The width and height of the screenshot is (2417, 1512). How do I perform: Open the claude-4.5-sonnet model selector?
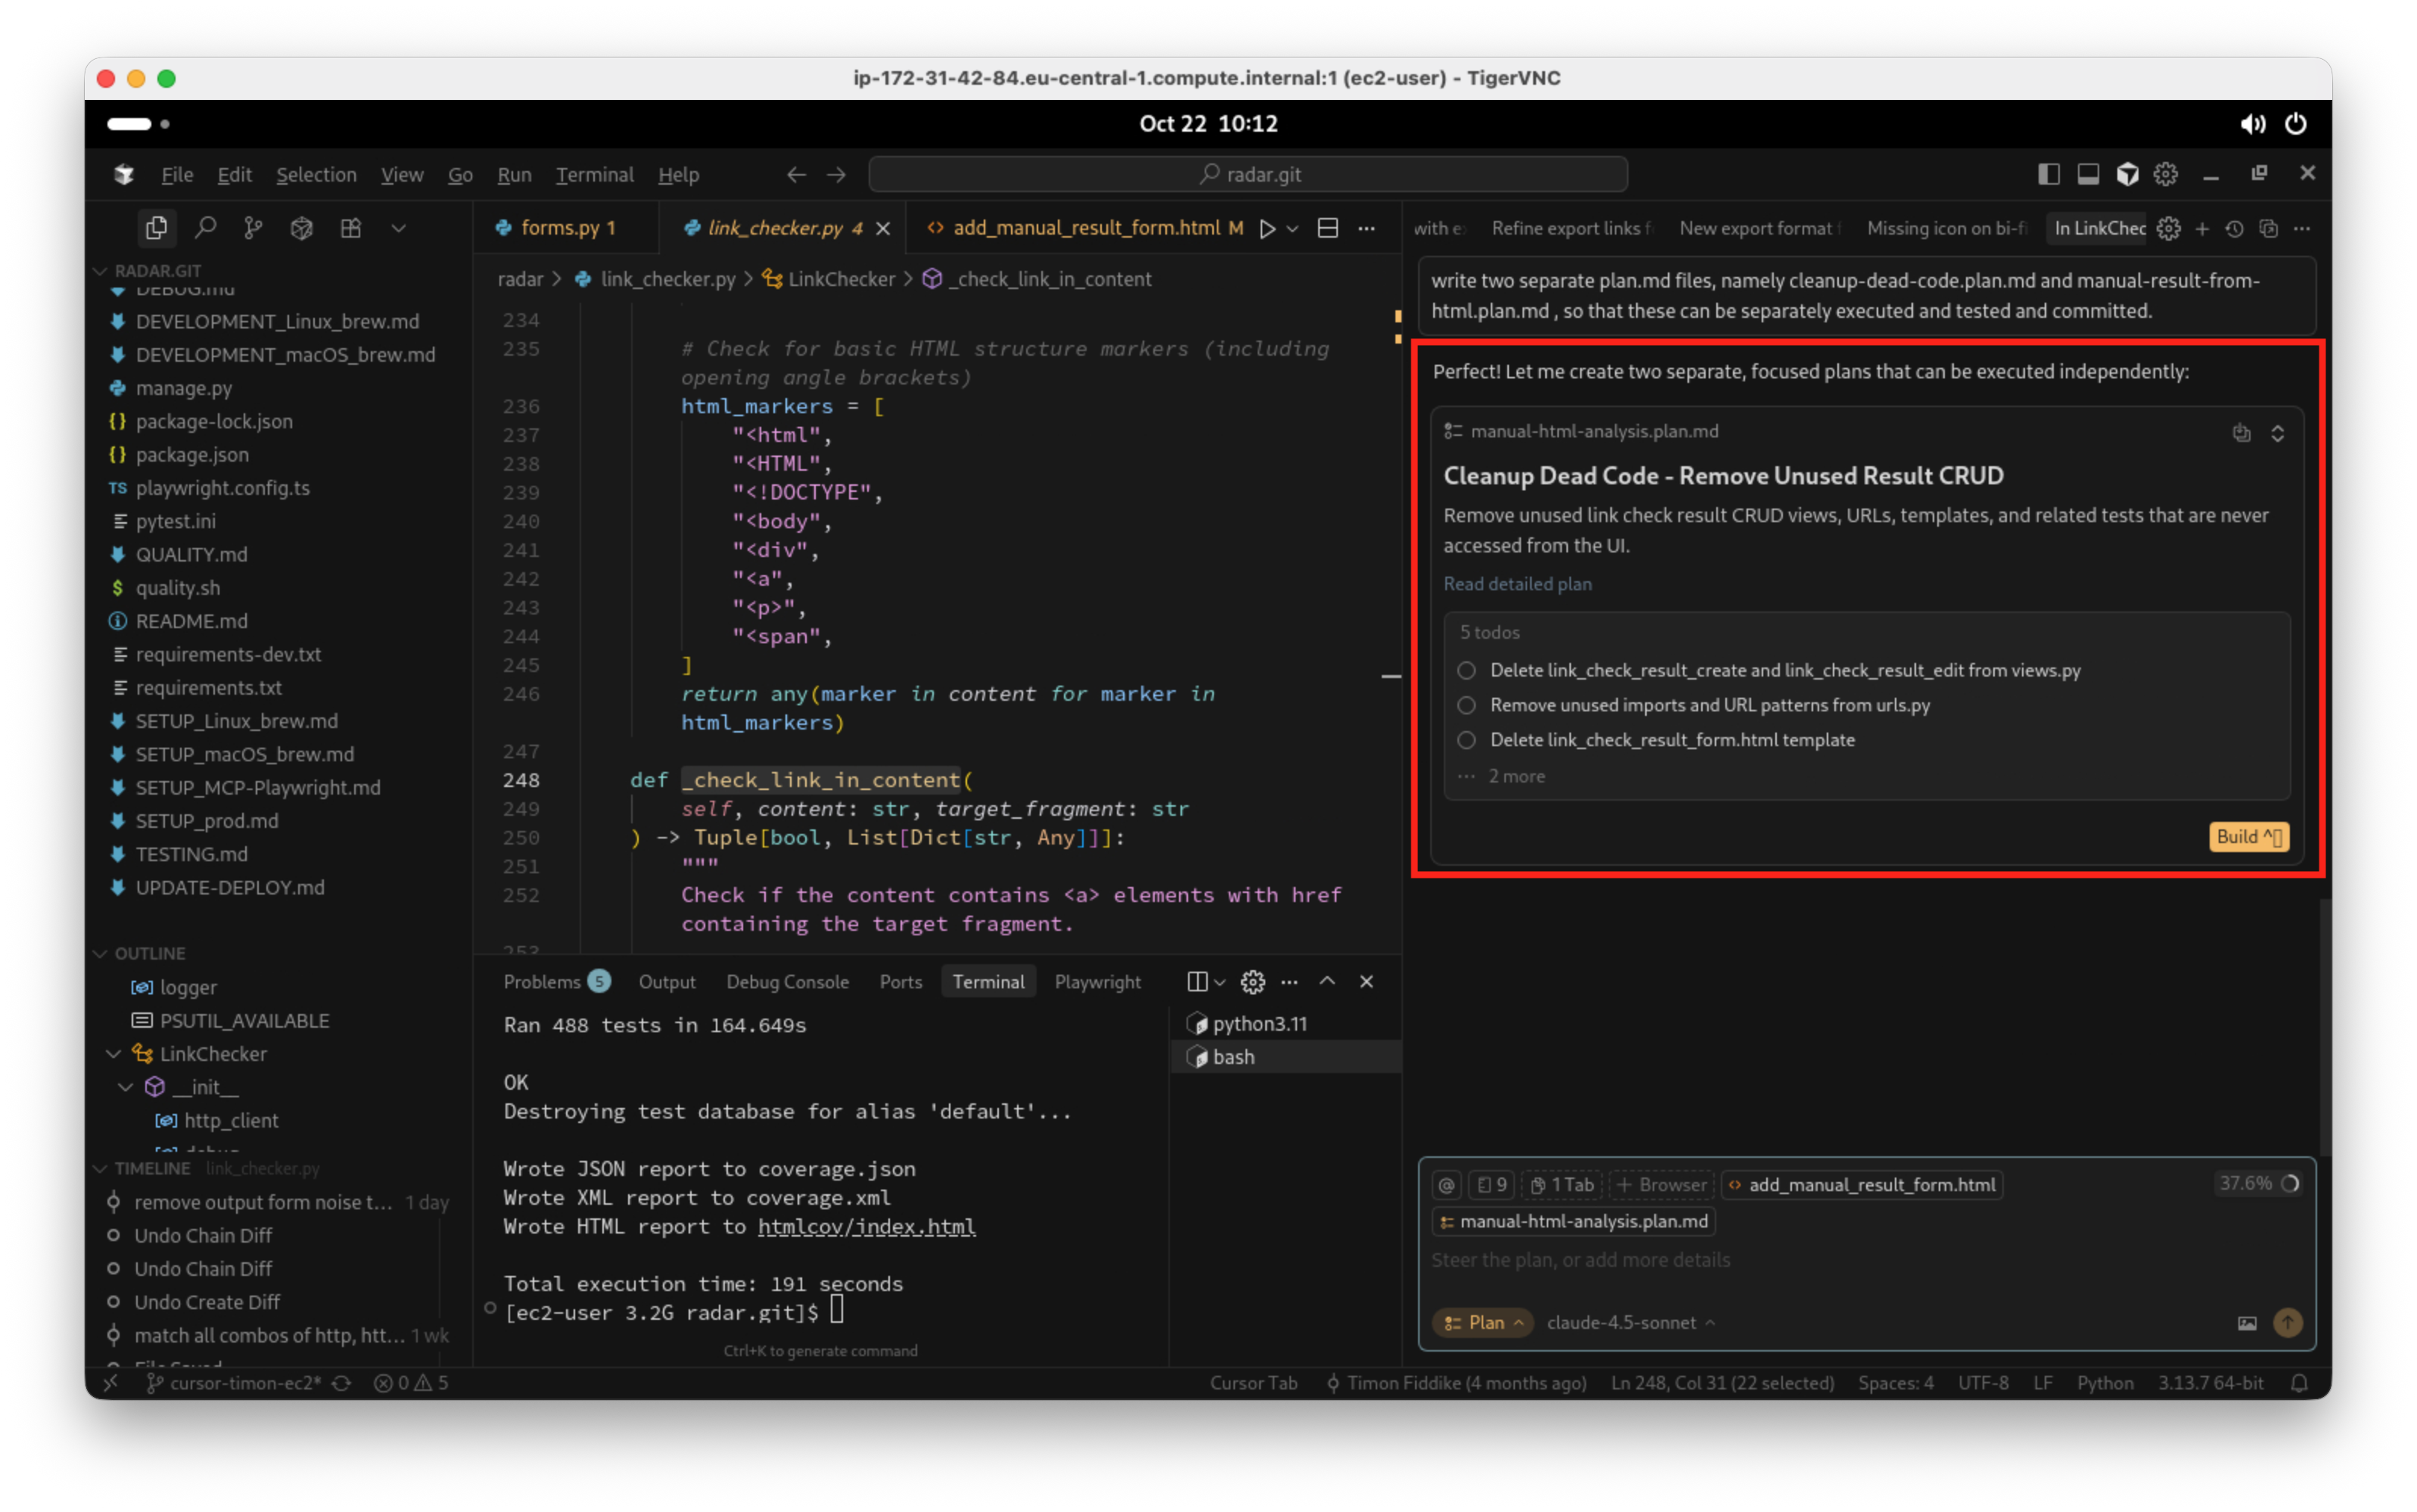[x=1629, y=1323]
